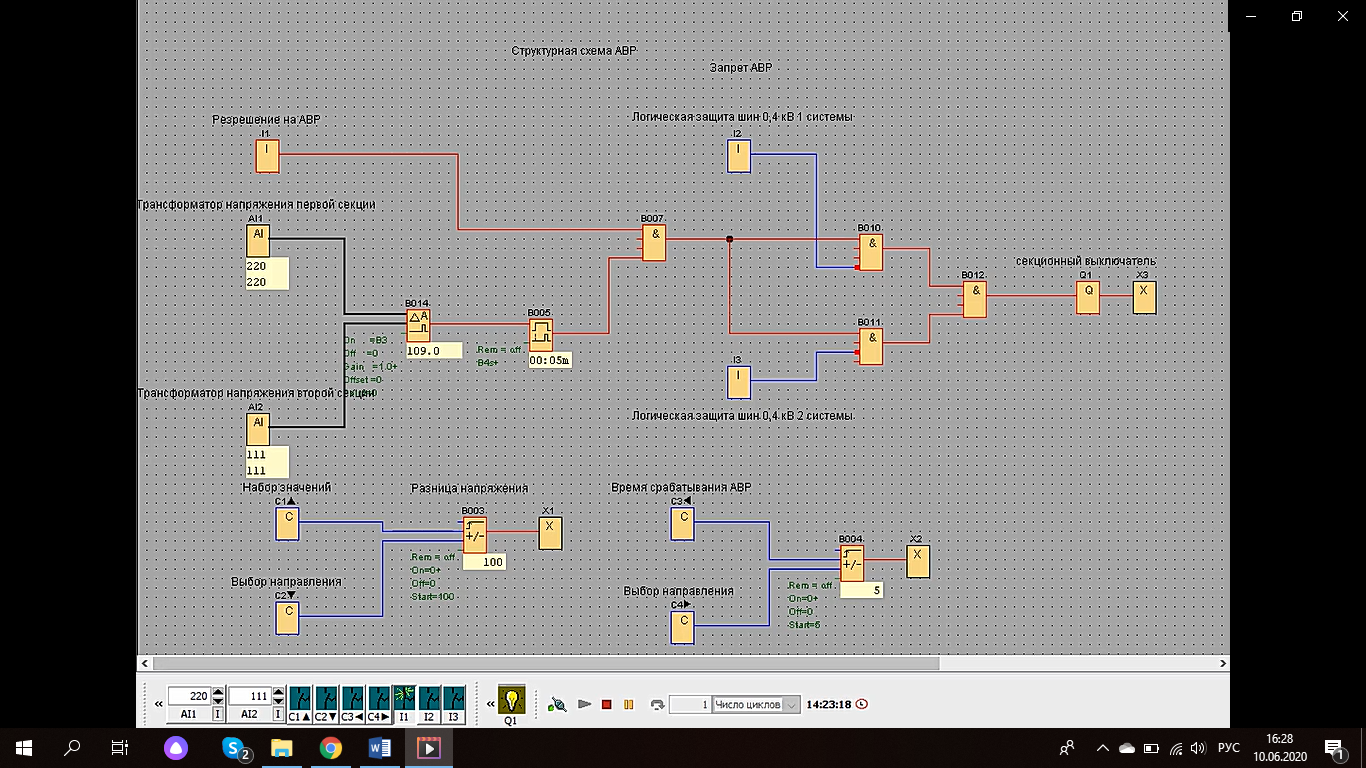
Task: Decrease the AI2 value with down arrow
Action: [278, 701]
